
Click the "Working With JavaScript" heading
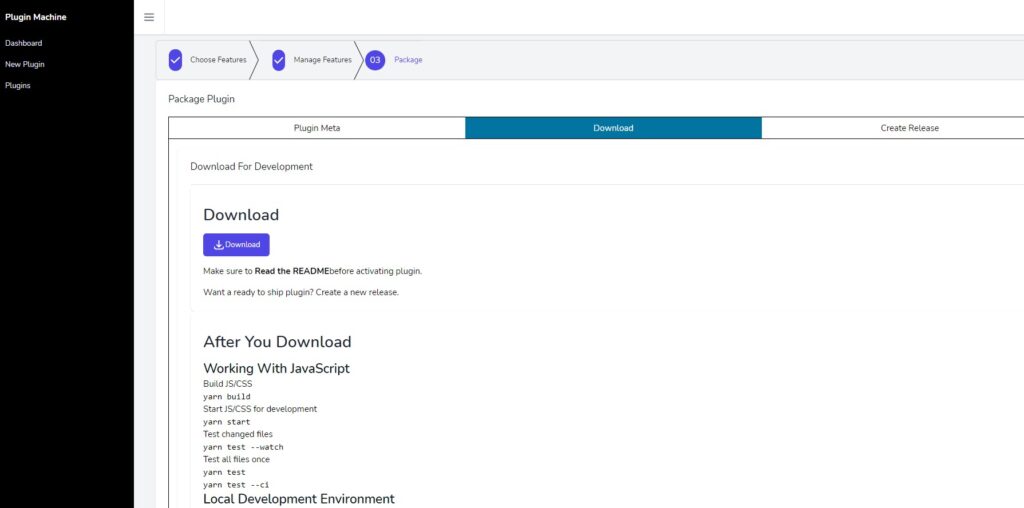[x=276, y=368]
